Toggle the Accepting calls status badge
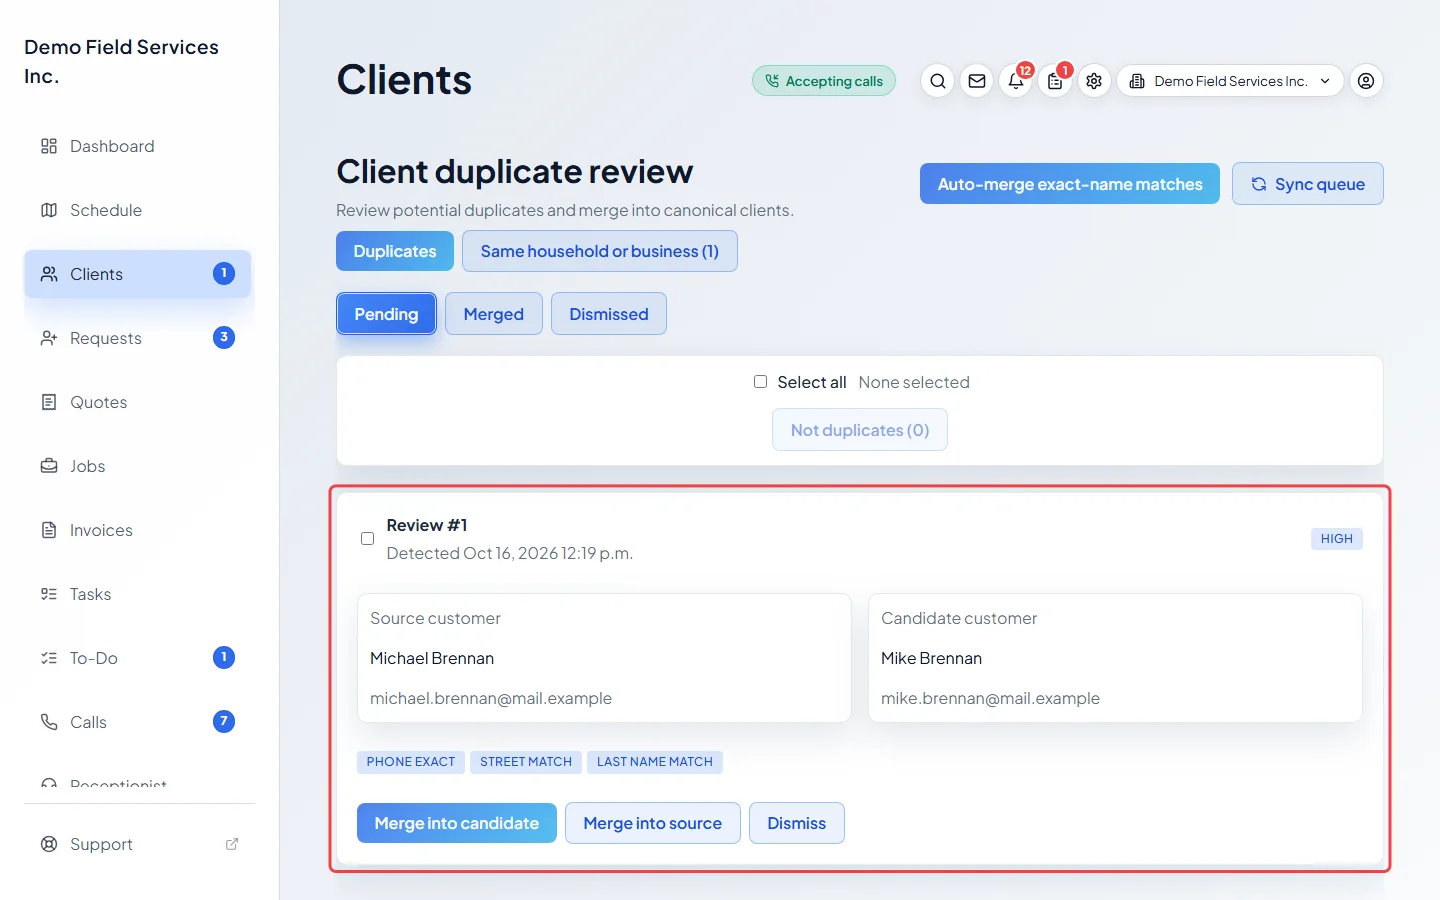The height and width of the screenshot is (900, 1440). [824, 81]
